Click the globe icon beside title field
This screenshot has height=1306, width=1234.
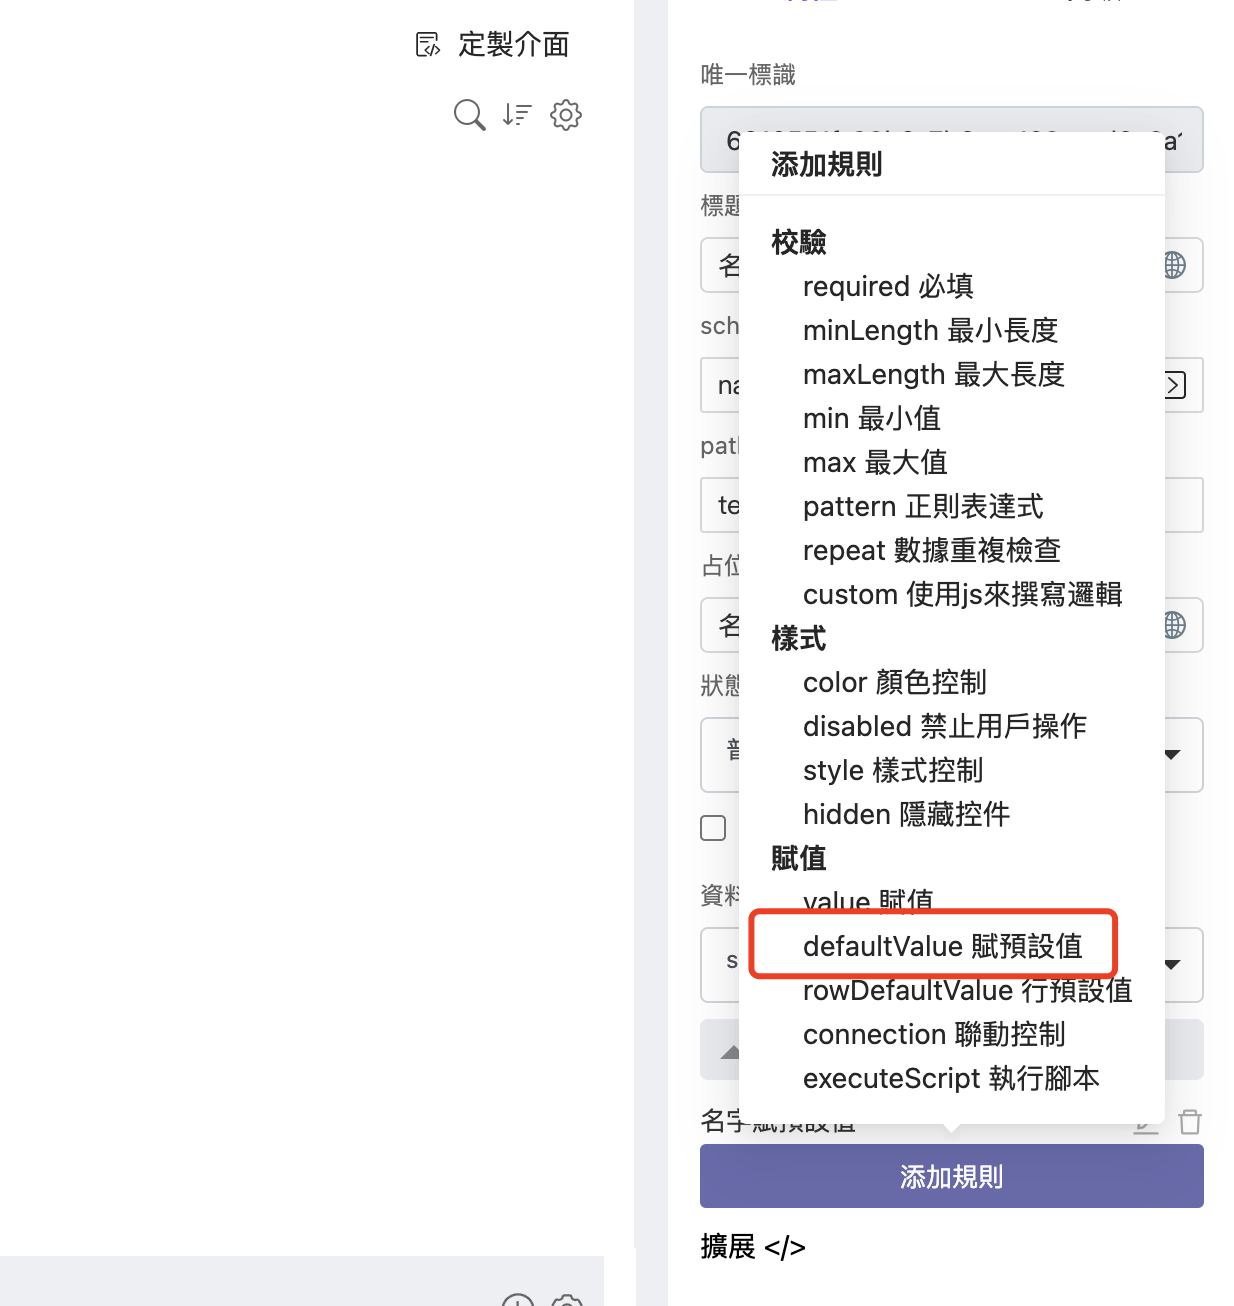pos(1174,265)
